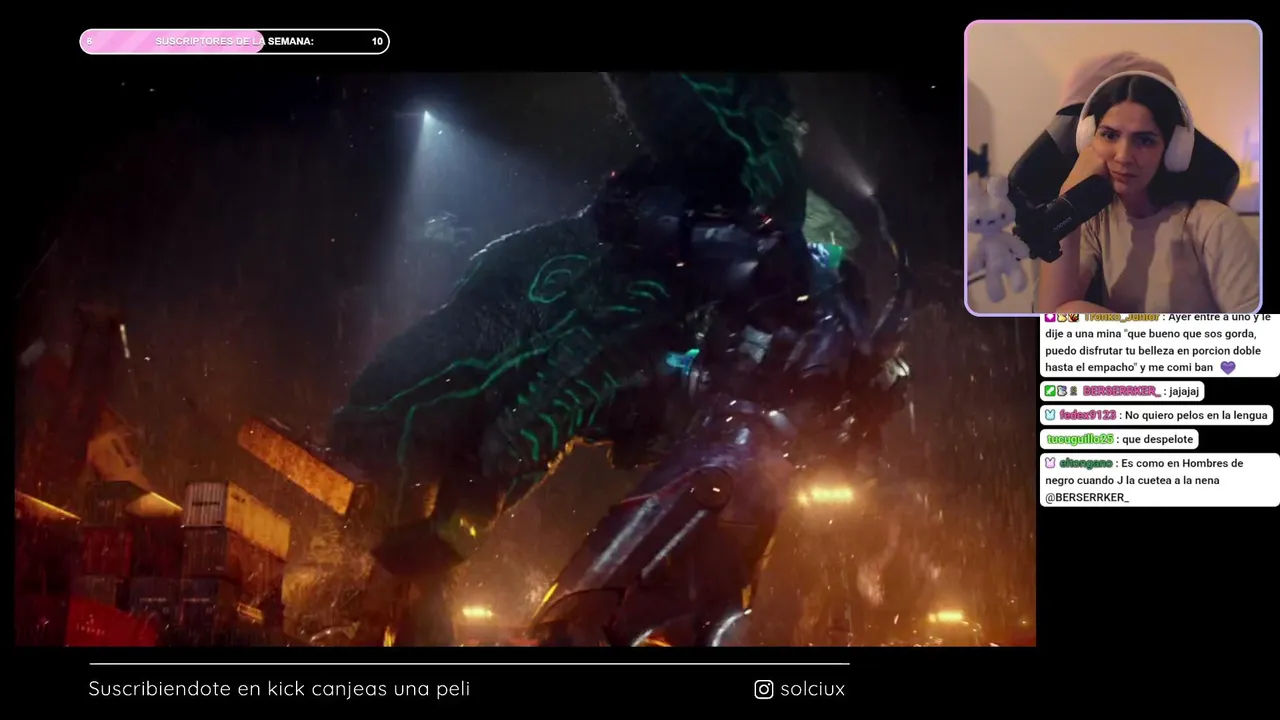The width and height of the screenshot is (1280, 720).
Task: Click the bunny badge next to fedex9123
Action: point(1050,415)
